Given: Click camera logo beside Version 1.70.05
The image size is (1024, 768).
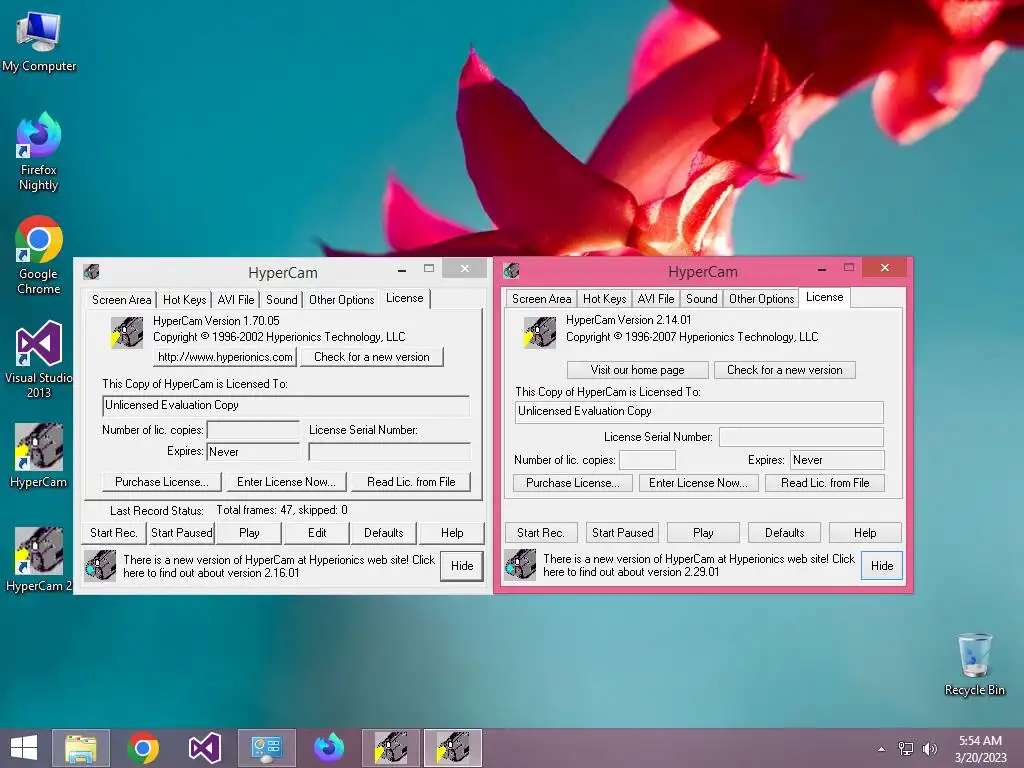Looking at the screenshot, I should pyautogui.click(x=127, y=332).
